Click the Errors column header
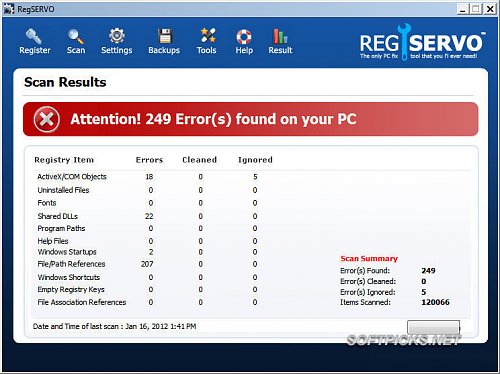The height and width of the screenshot is (374, 500). (149, 160)
